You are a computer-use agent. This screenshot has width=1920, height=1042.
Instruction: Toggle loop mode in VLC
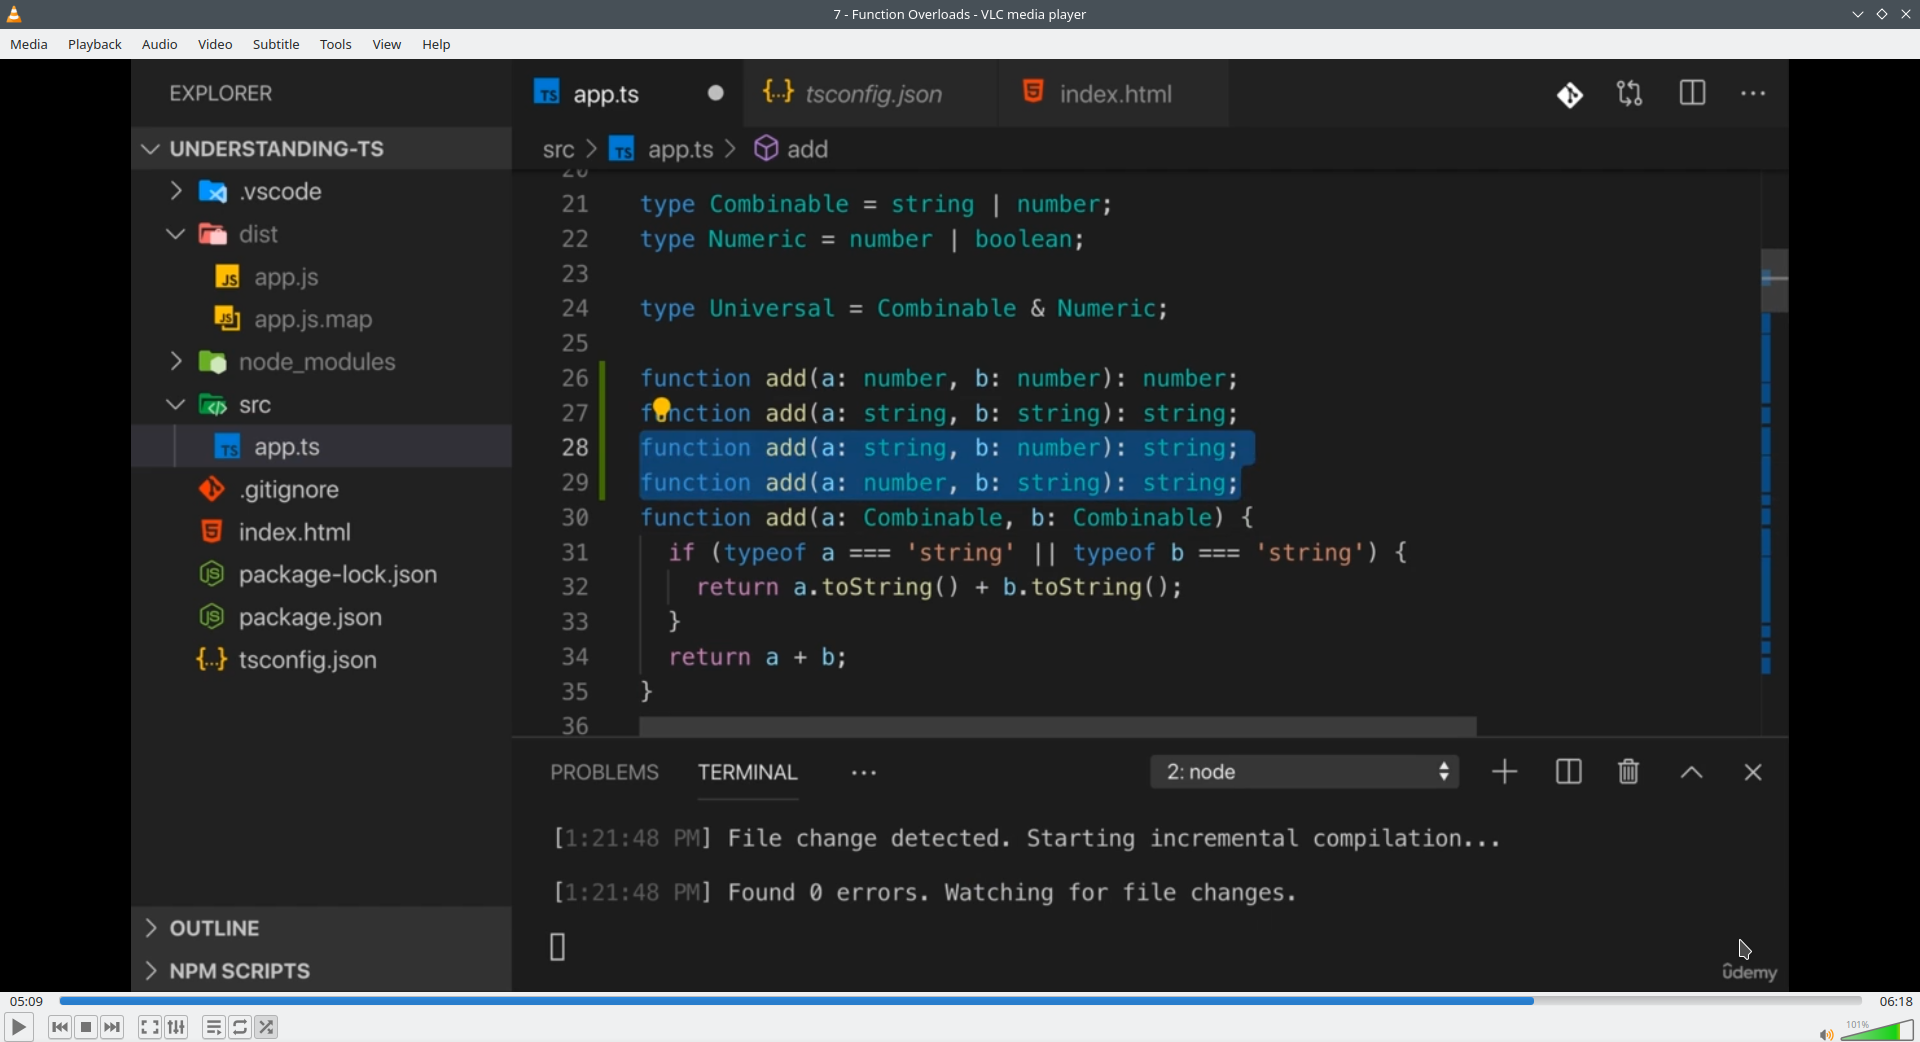coord(241,1027)
